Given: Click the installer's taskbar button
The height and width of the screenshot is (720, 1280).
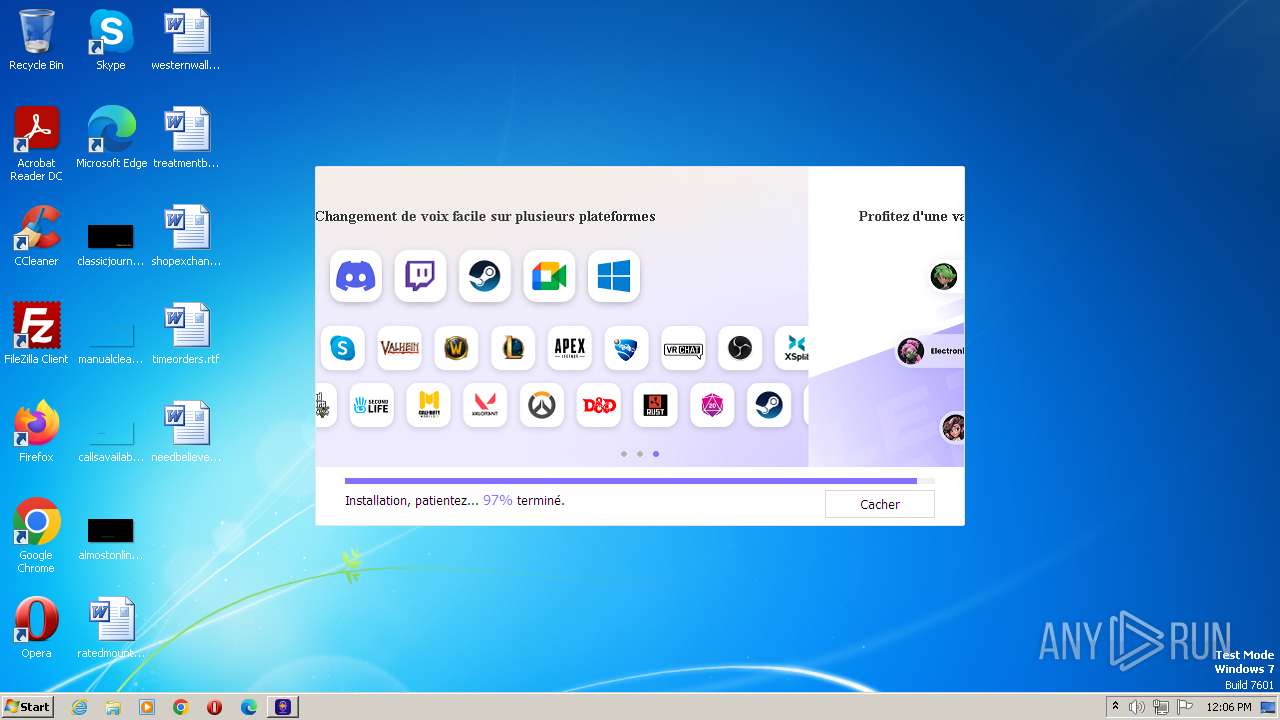Looking at the screenshot, I should tap(283, 707).
